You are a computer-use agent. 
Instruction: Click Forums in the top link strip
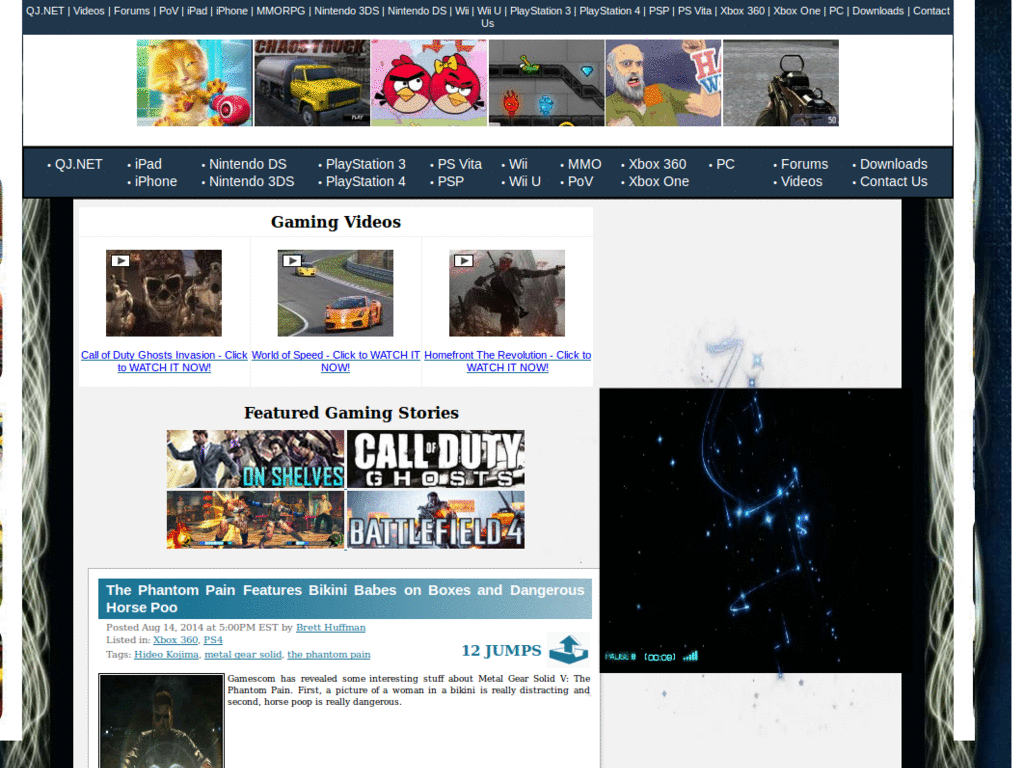[132, 11]
